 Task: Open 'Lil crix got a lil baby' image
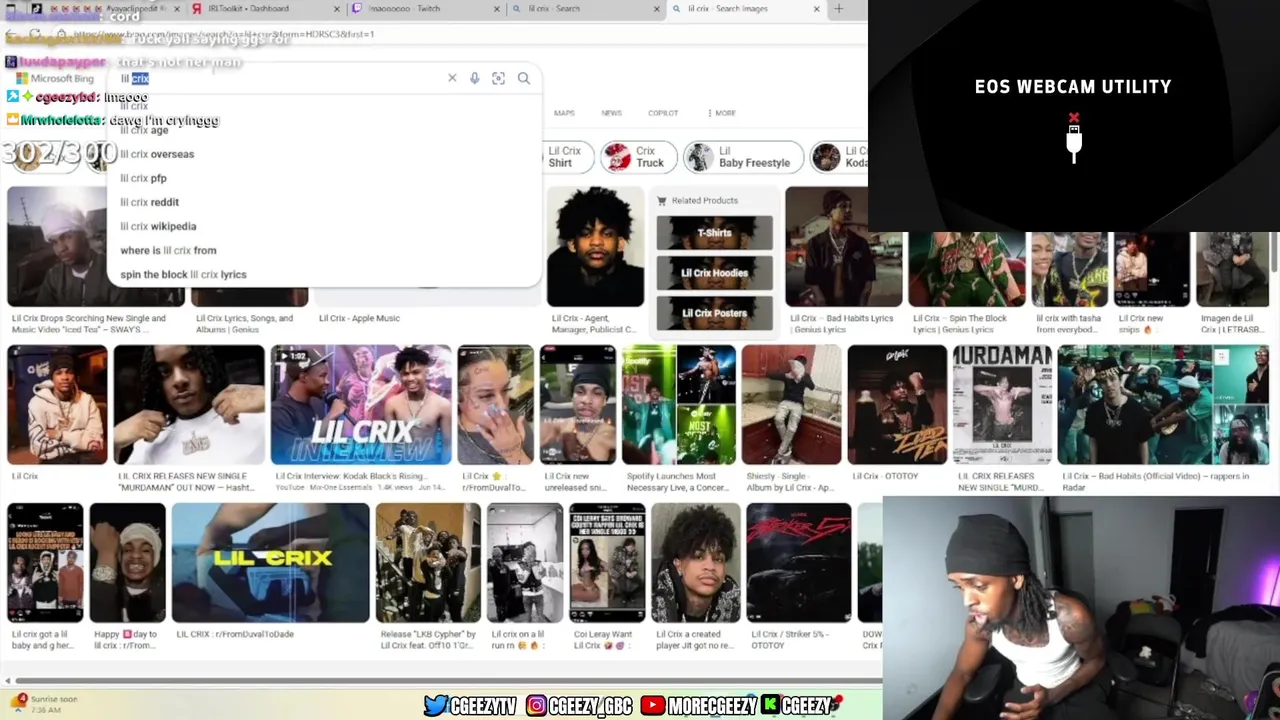(x=45, y=563)
